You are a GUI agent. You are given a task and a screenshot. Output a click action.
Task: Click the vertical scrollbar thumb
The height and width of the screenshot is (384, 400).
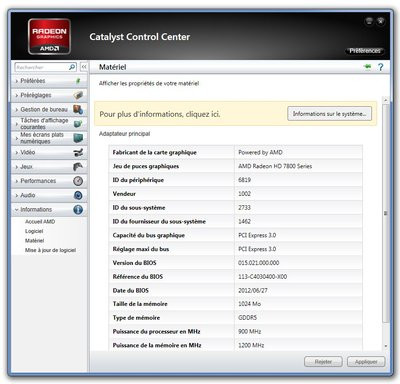click(x=386, y=213)
